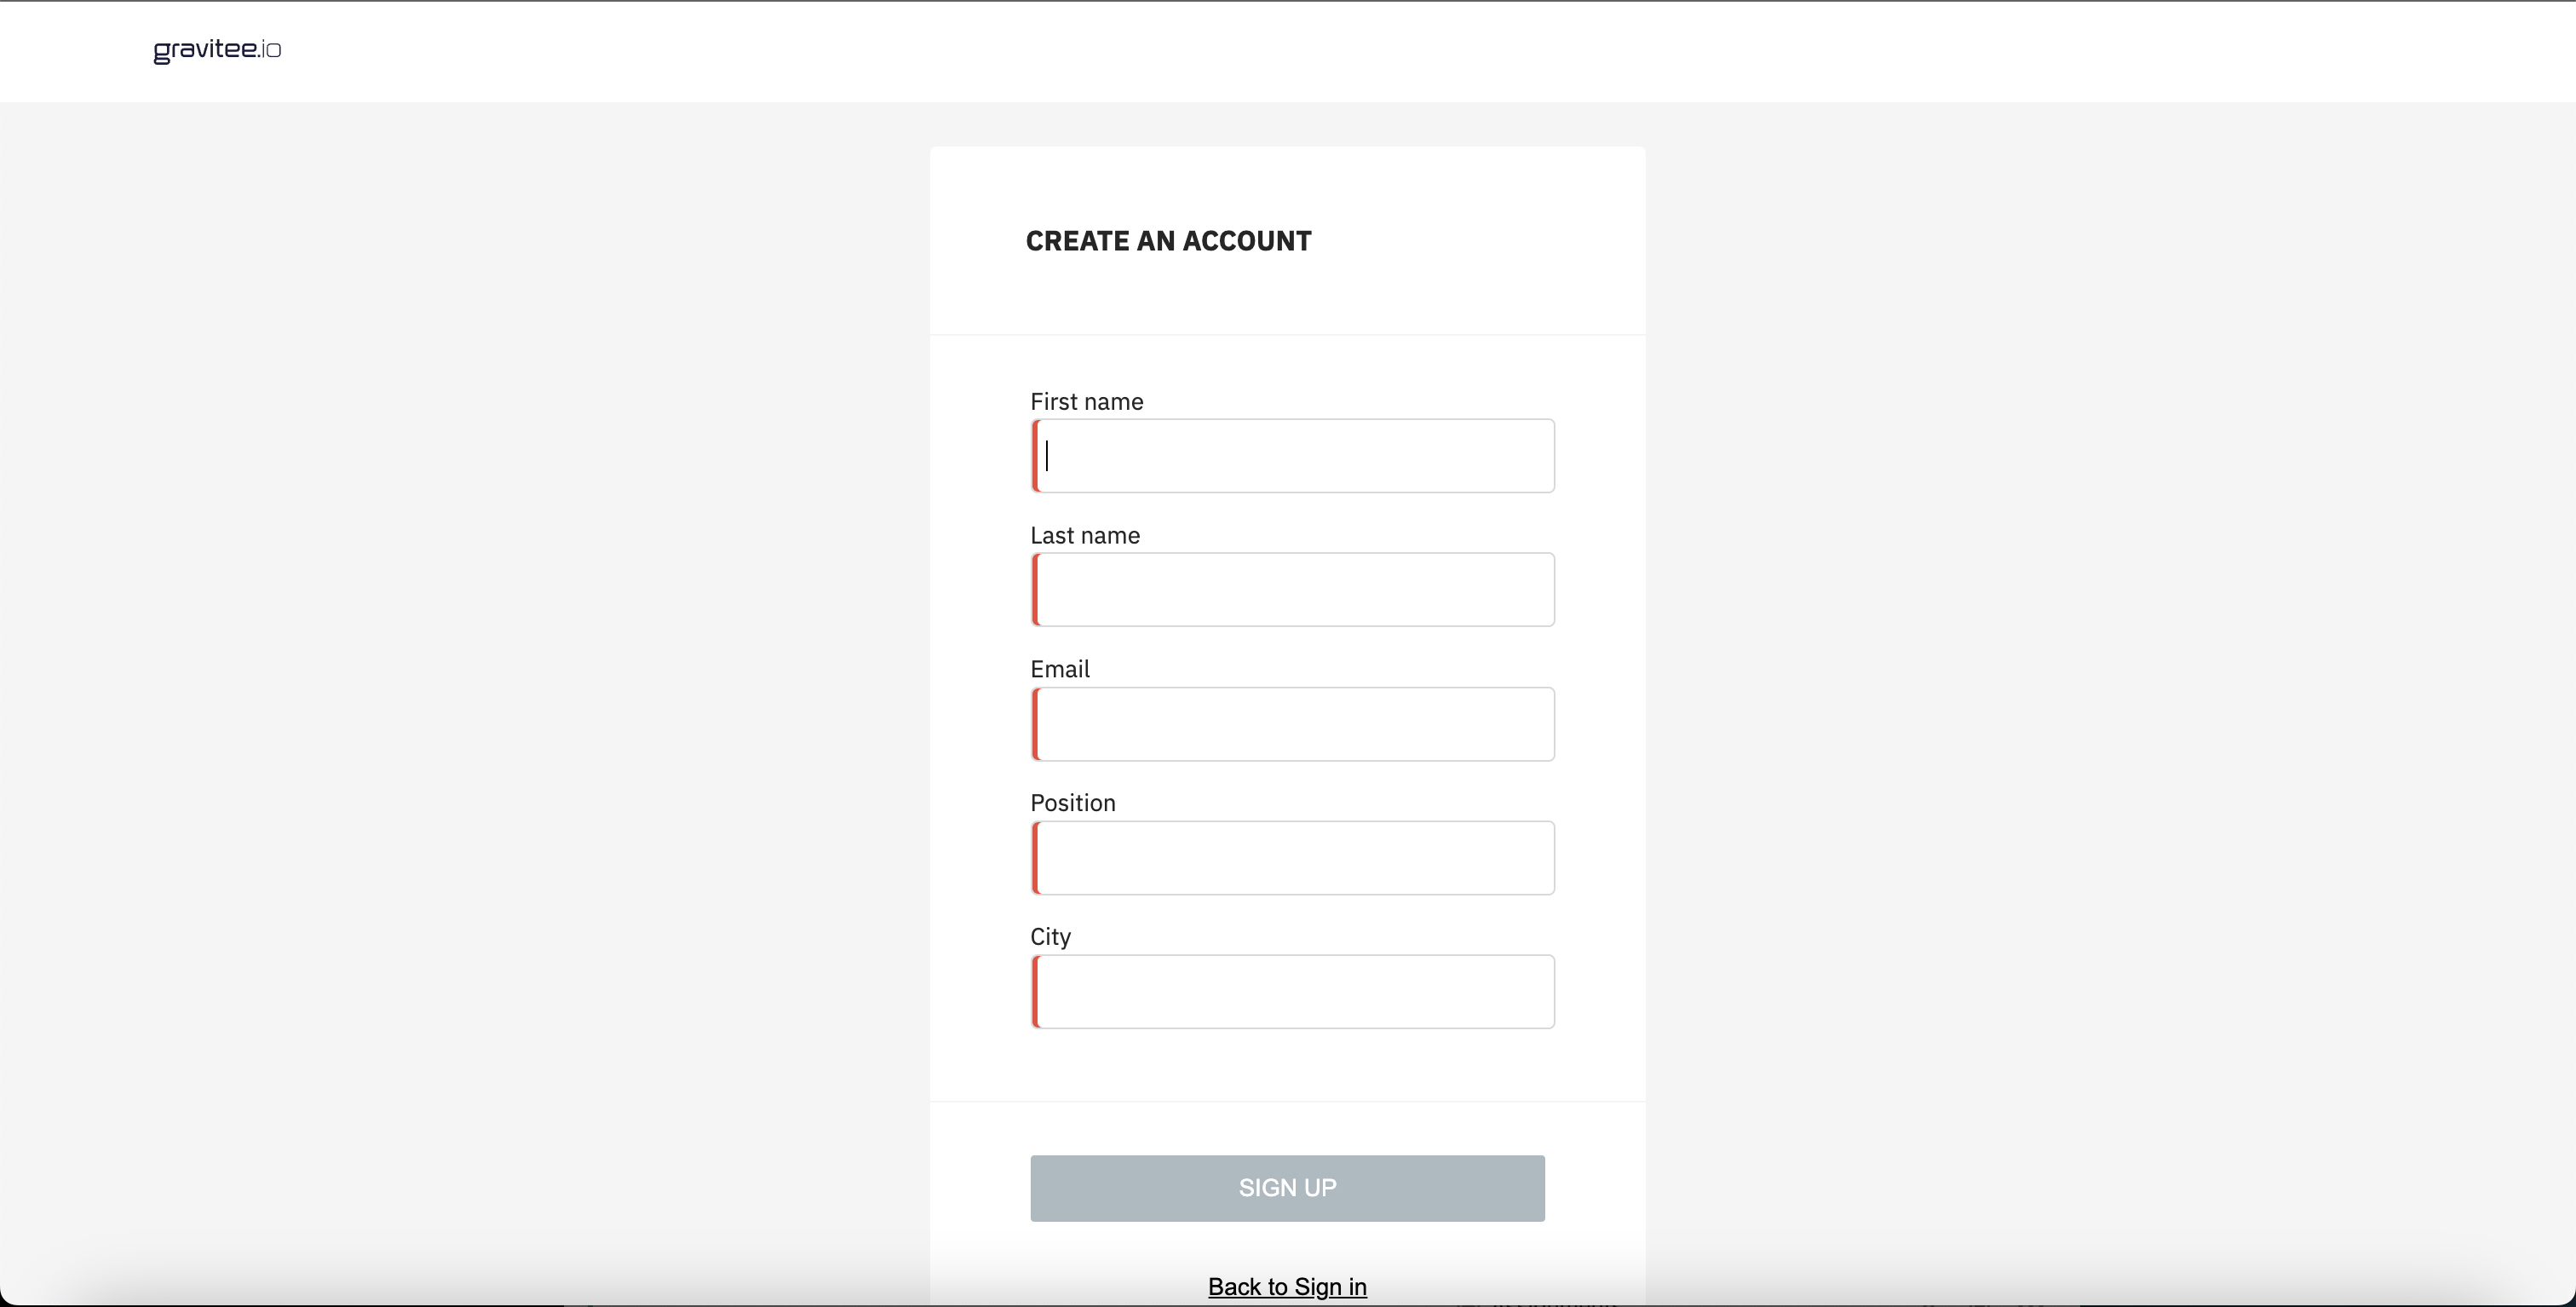Click the red required marker on City
The image size is (2576, 1307).
coord(1036,992)
